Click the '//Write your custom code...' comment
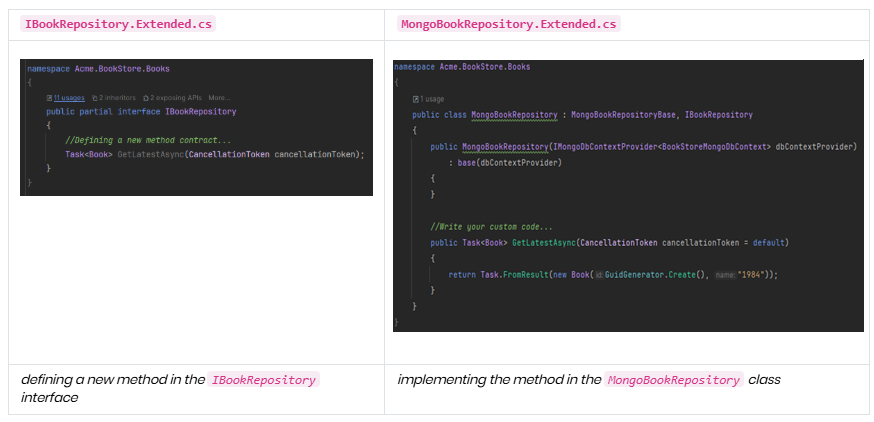 point(491,226)
